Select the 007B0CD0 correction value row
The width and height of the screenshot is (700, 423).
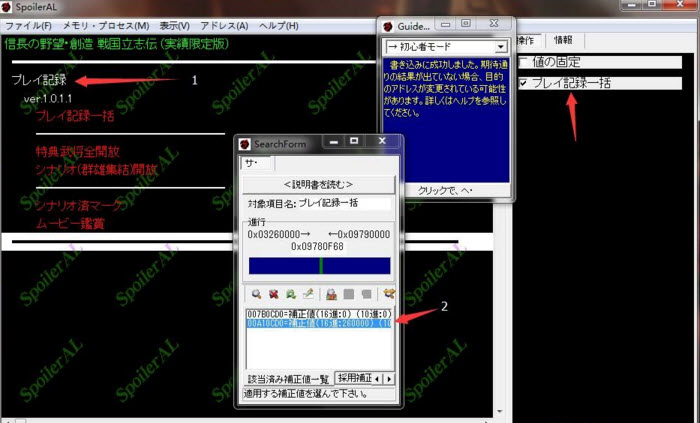(319, 314)
